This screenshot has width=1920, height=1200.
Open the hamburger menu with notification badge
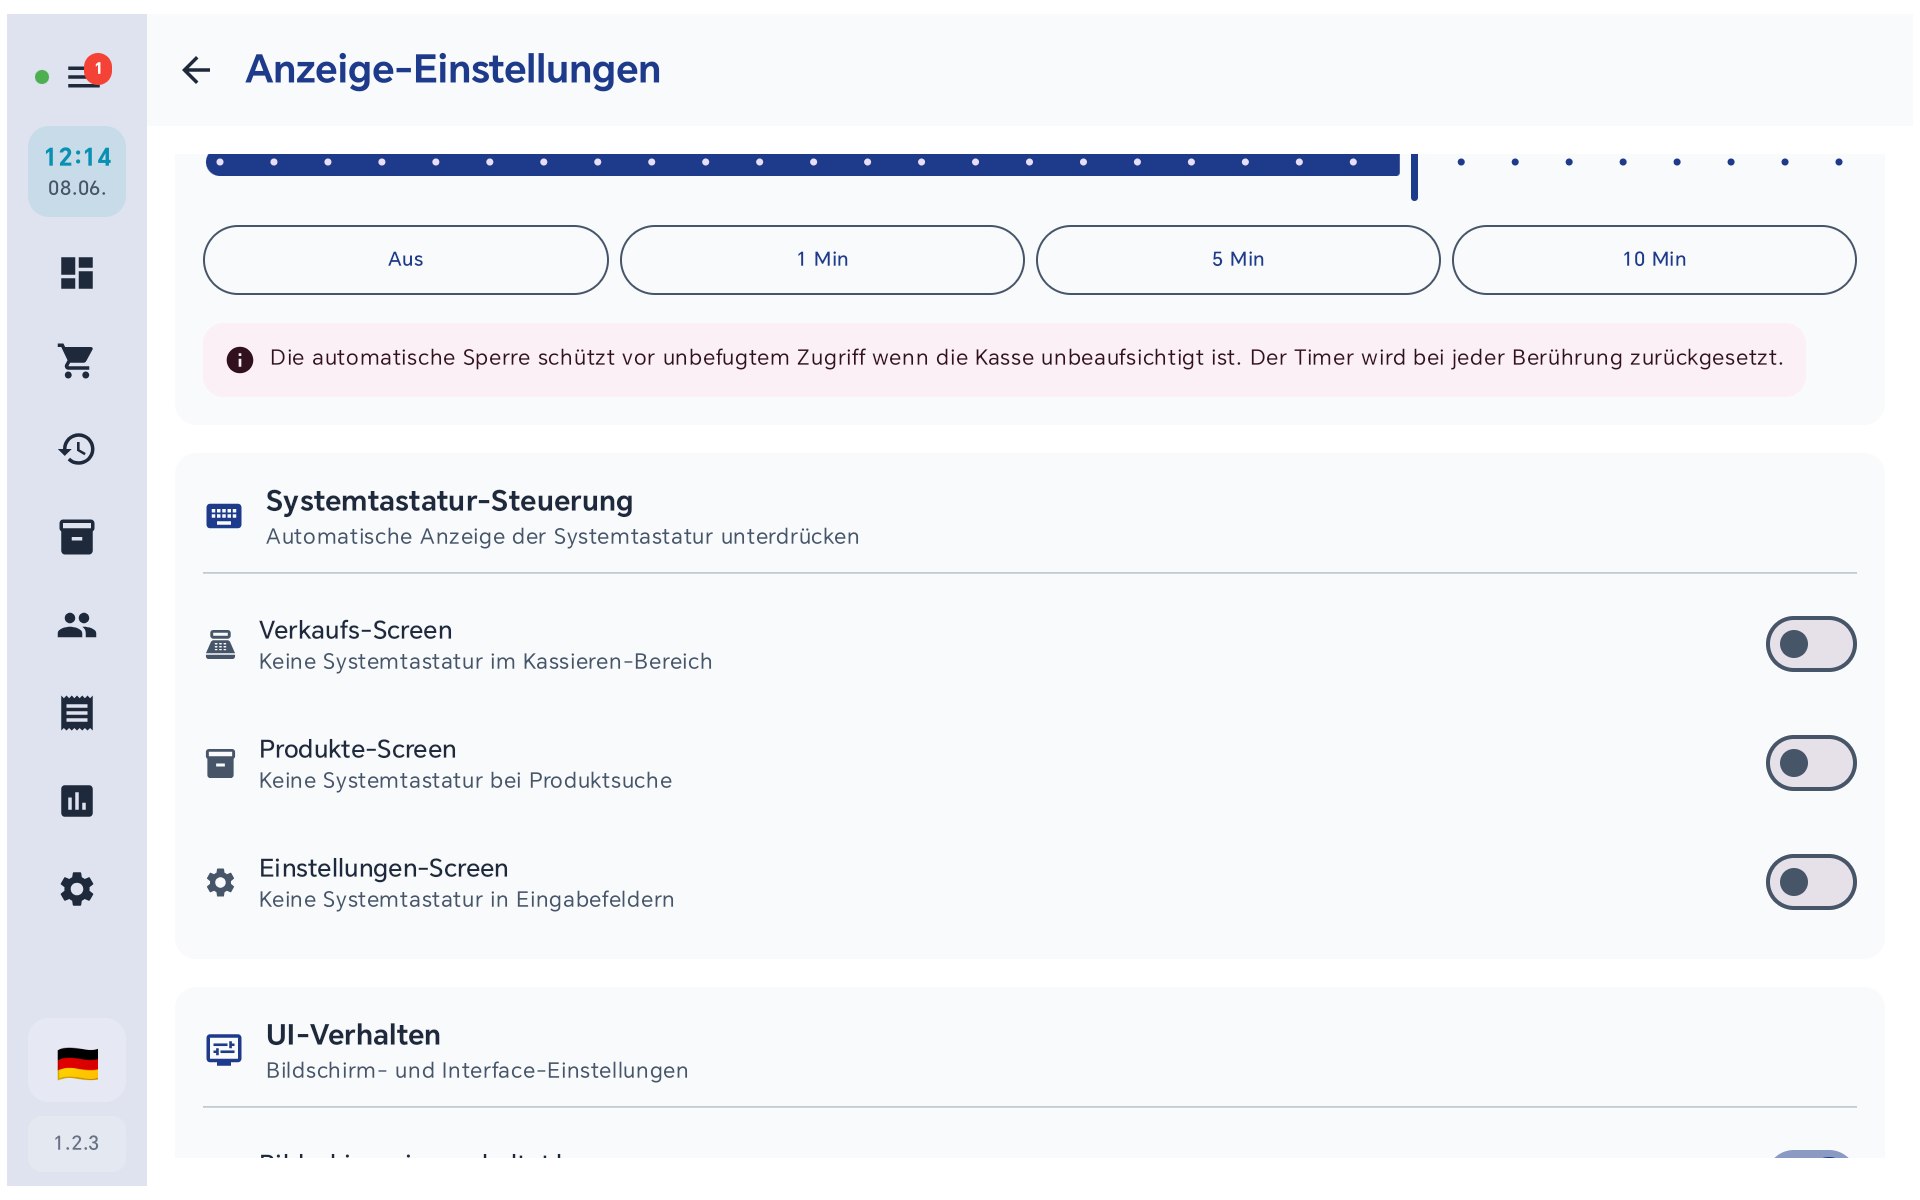pyautogui.click(x=83, y=76)
